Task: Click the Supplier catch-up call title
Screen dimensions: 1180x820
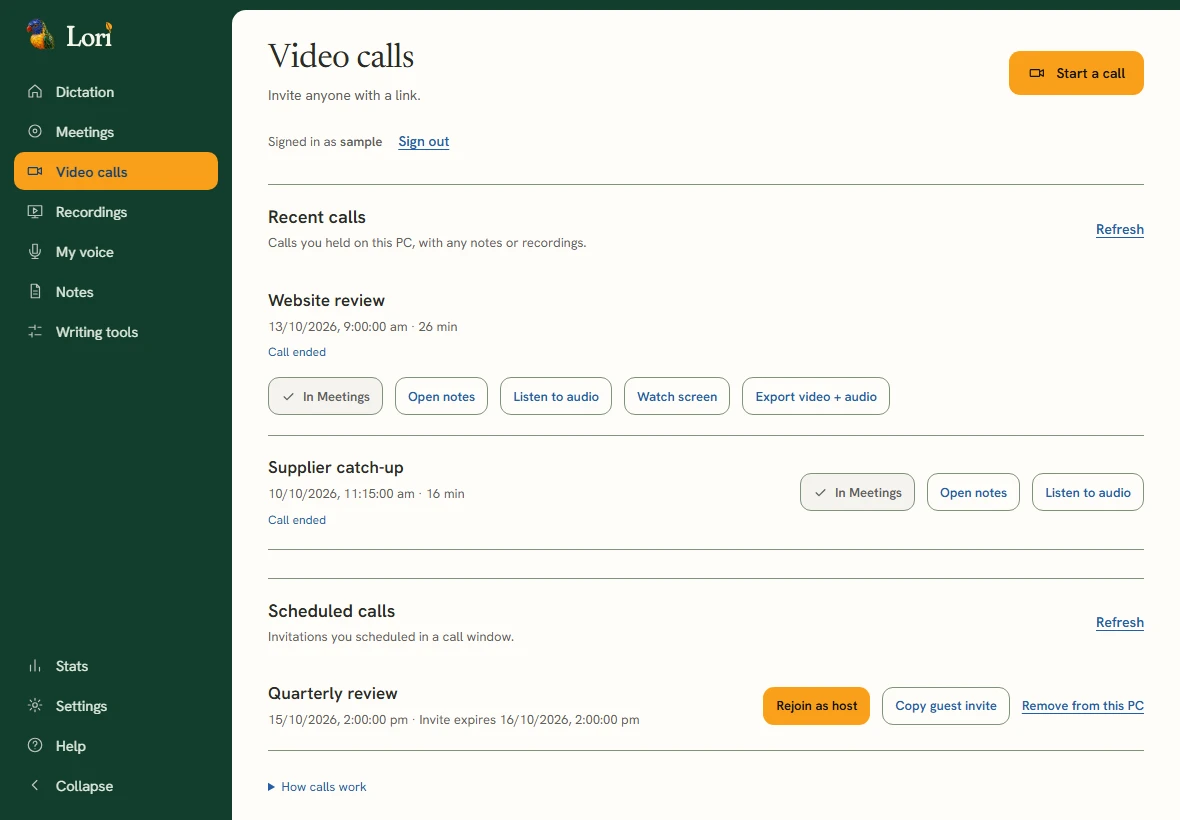Action: [x=336, y=467]
